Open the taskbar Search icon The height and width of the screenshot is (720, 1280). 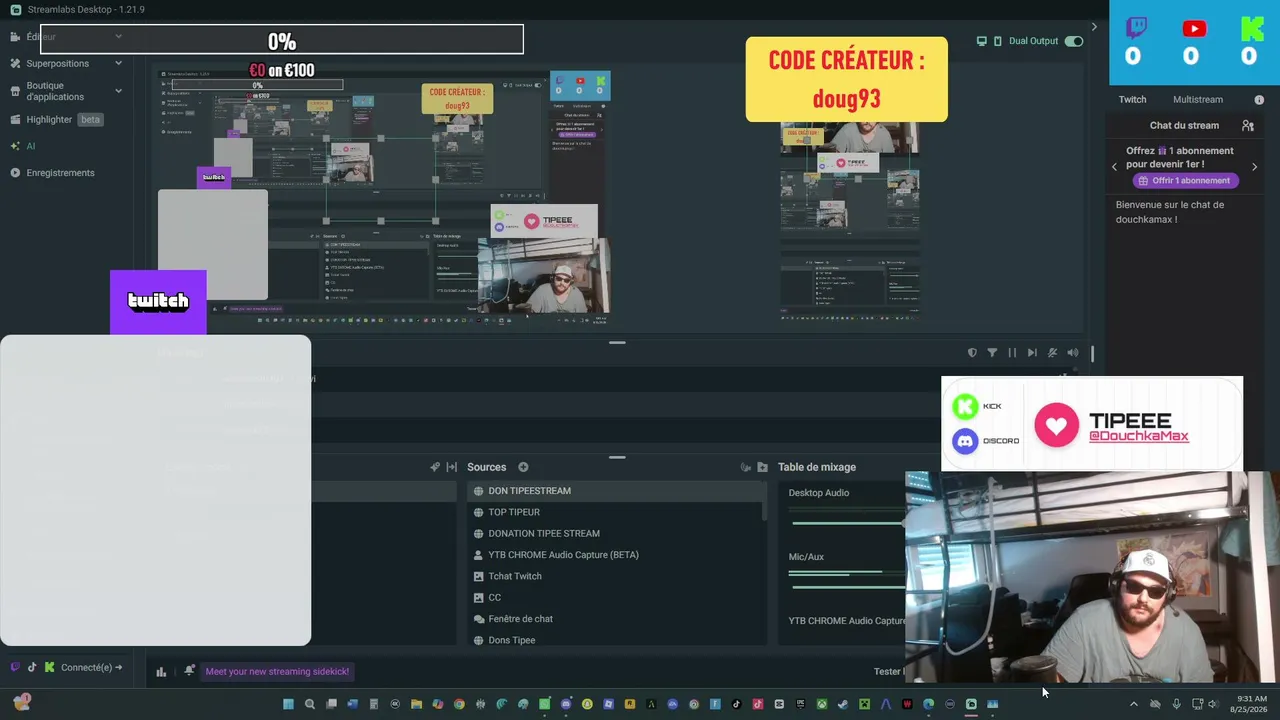(x=310, y=704)
